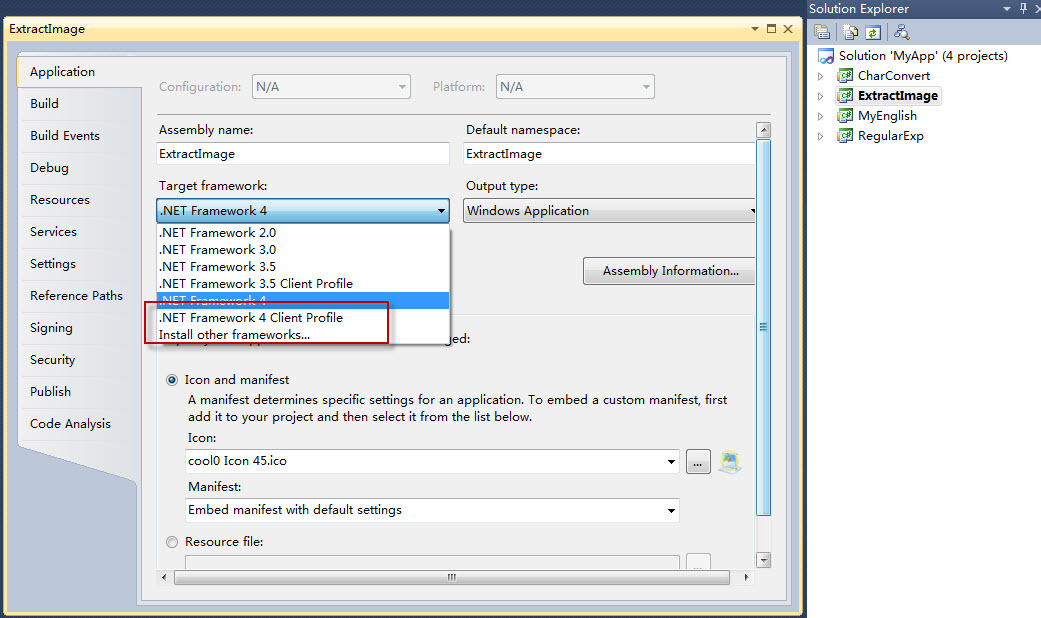Screen dimensions: 1041x618
Task: Click the MyEnglish C# project icon
Action: click(844, 116)
